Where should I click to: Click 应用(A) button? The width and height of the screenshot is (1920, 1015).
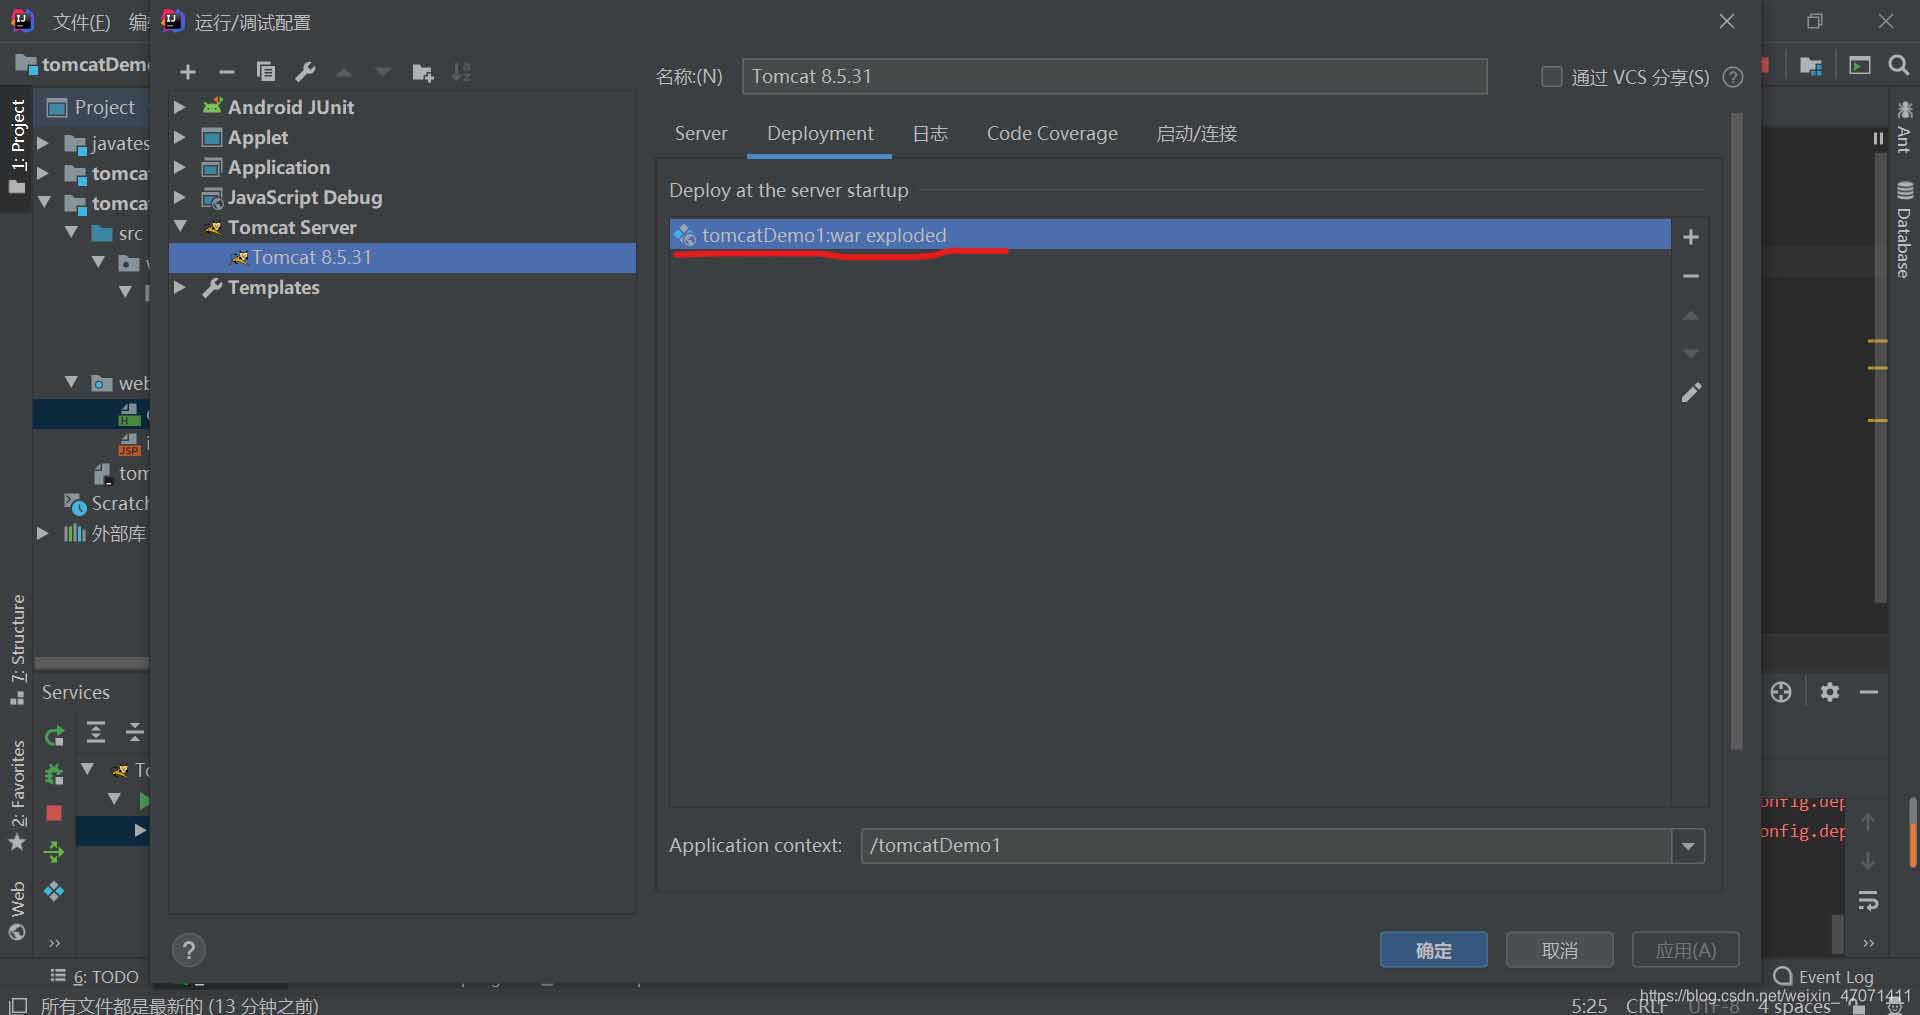tap(1686, 950)
